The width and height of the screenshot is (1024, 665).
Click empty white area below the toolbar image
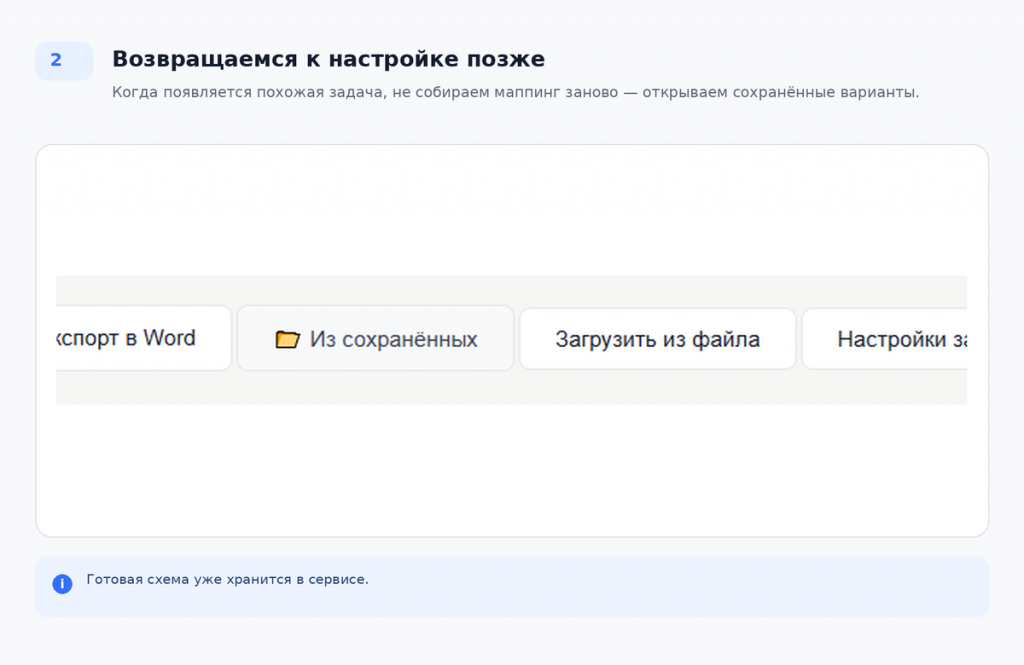(x=511, y=470)
